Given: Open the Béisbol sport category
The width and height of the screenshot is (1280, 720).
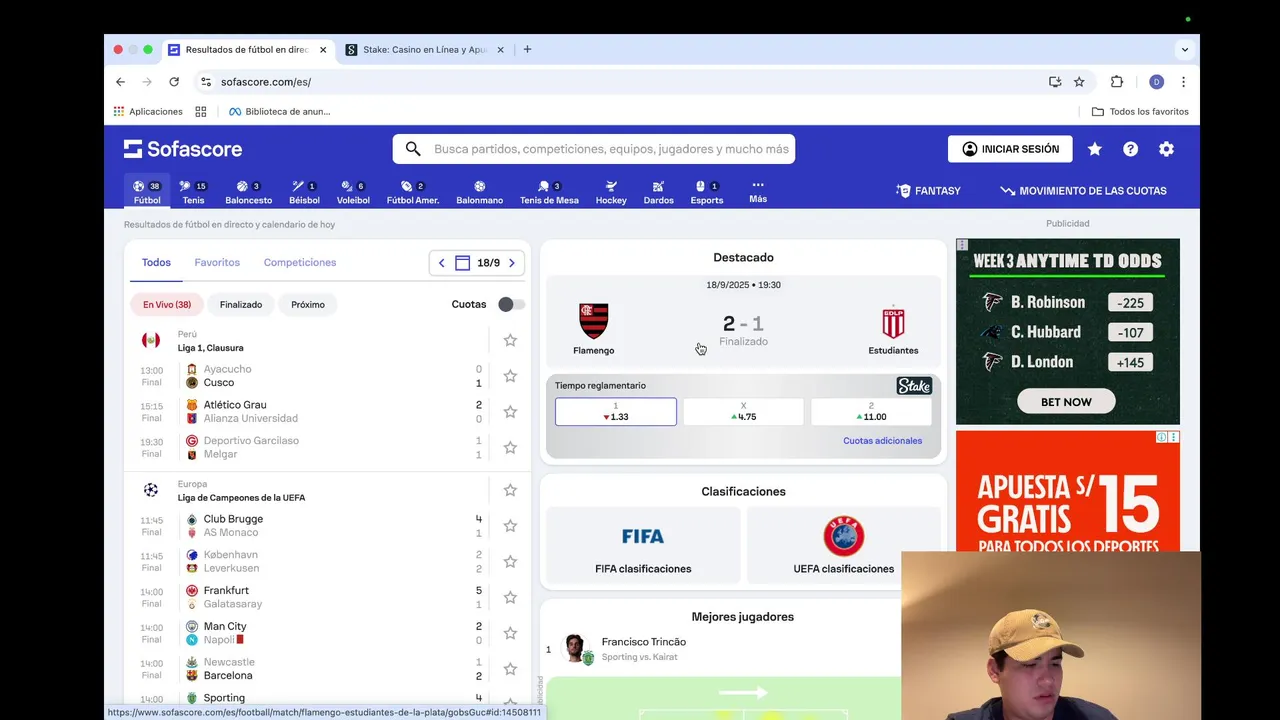Looking at the screenshot, I should coord(304,192).
